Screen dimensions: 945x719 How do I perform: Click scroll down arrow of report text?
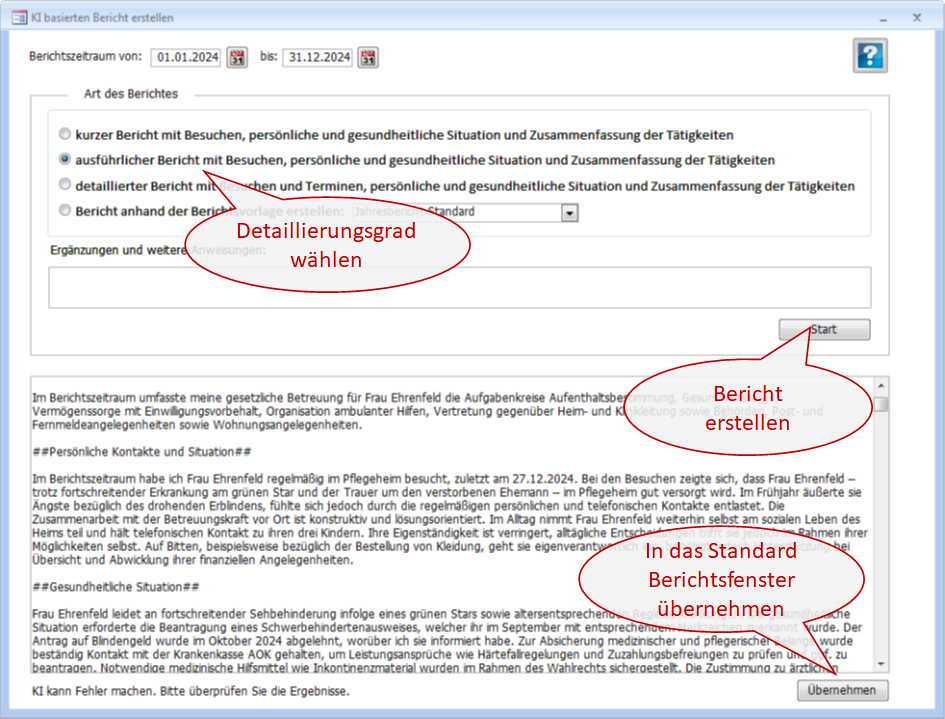(x=880, y=664)
